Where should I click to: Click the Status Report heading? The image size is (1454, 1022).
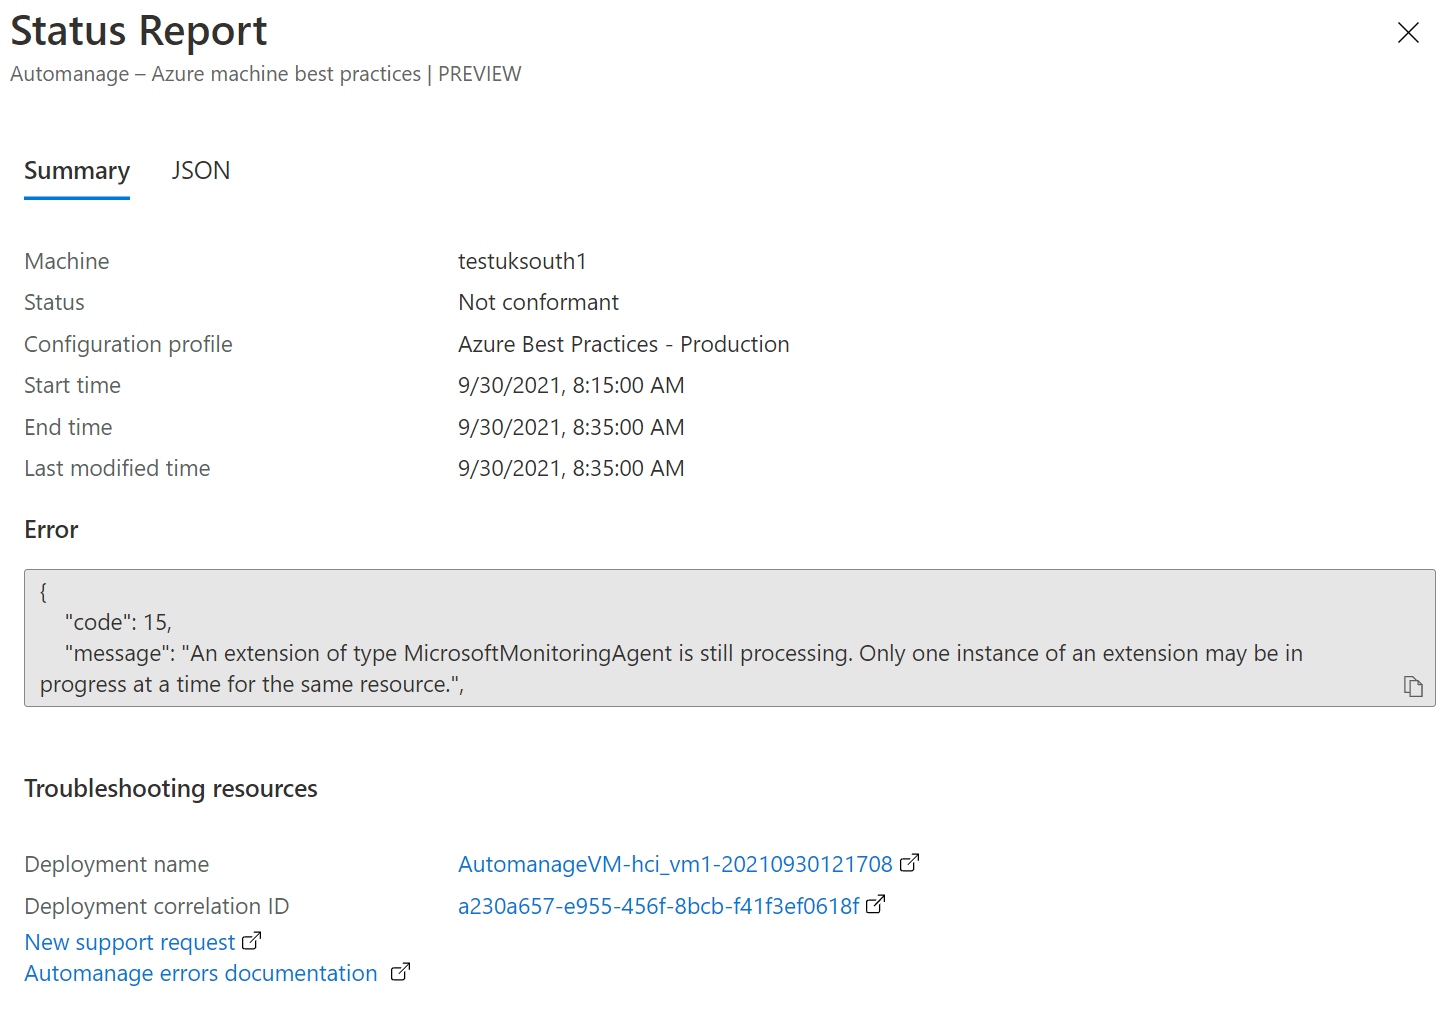[139, 32]
